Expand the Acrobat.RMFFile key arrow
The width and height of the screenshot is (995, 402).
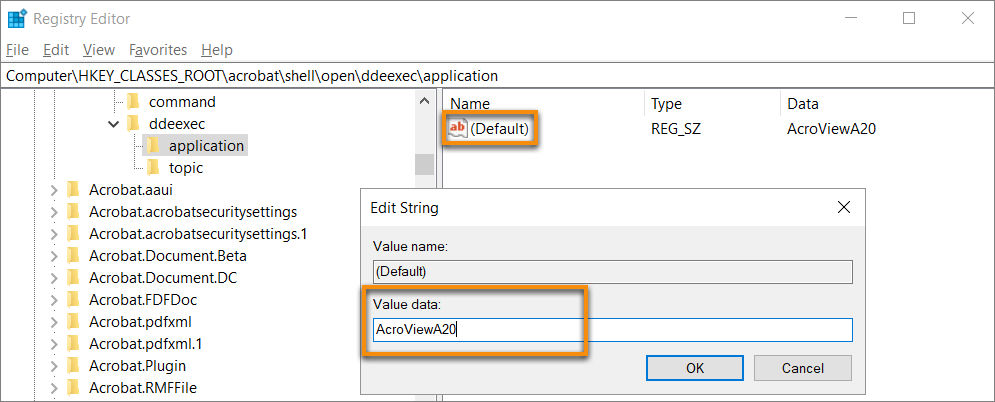53,388
